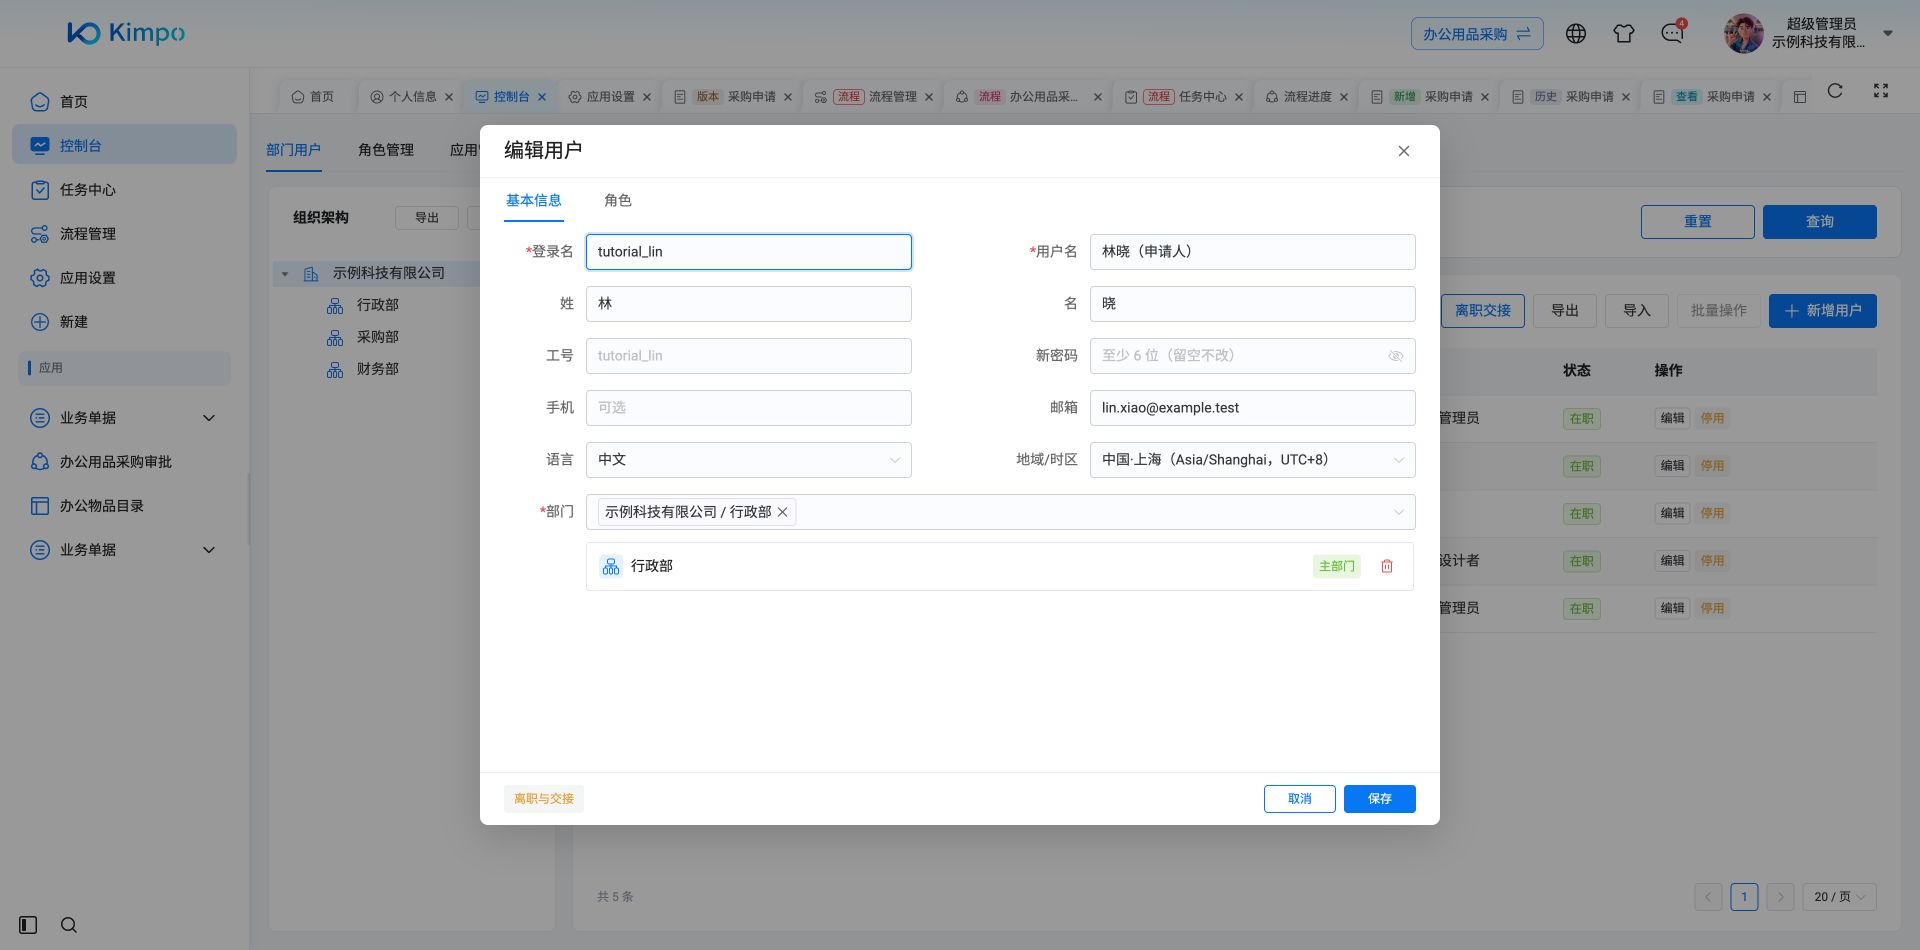Click the 离职与交接 button
This screenshot has width=1920, height=950.
[x=544, y=799]
